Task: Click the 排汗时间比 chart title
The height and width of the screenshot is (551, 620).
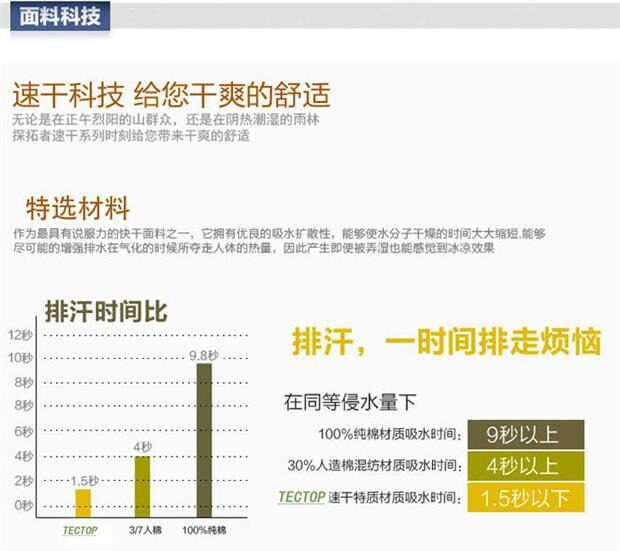Action: [x=106, y=311]
